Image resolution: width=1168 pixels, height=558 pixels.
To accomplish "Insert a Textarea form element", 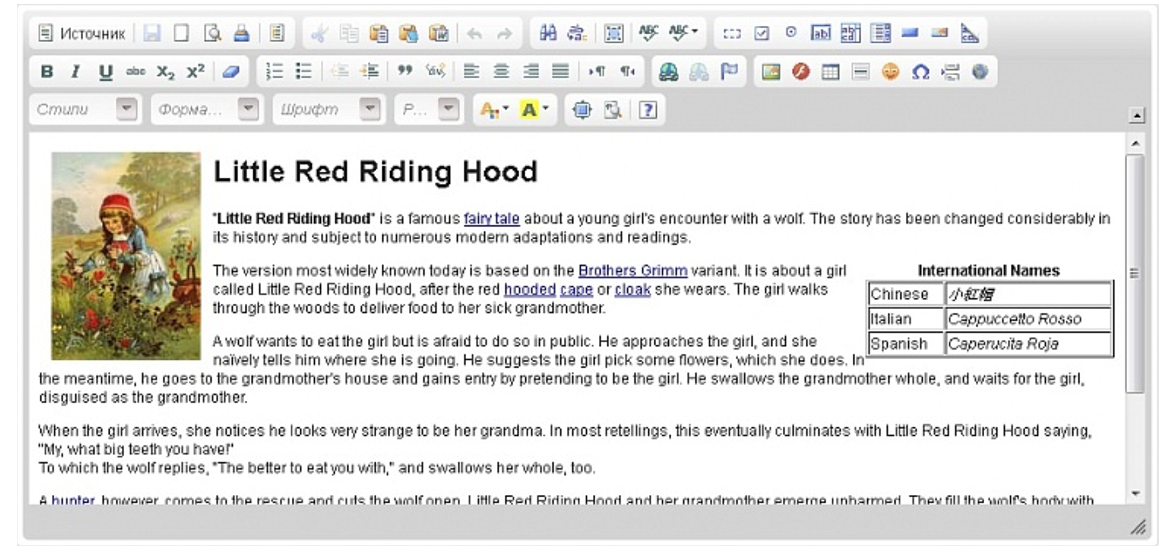I will coord(851,33).
